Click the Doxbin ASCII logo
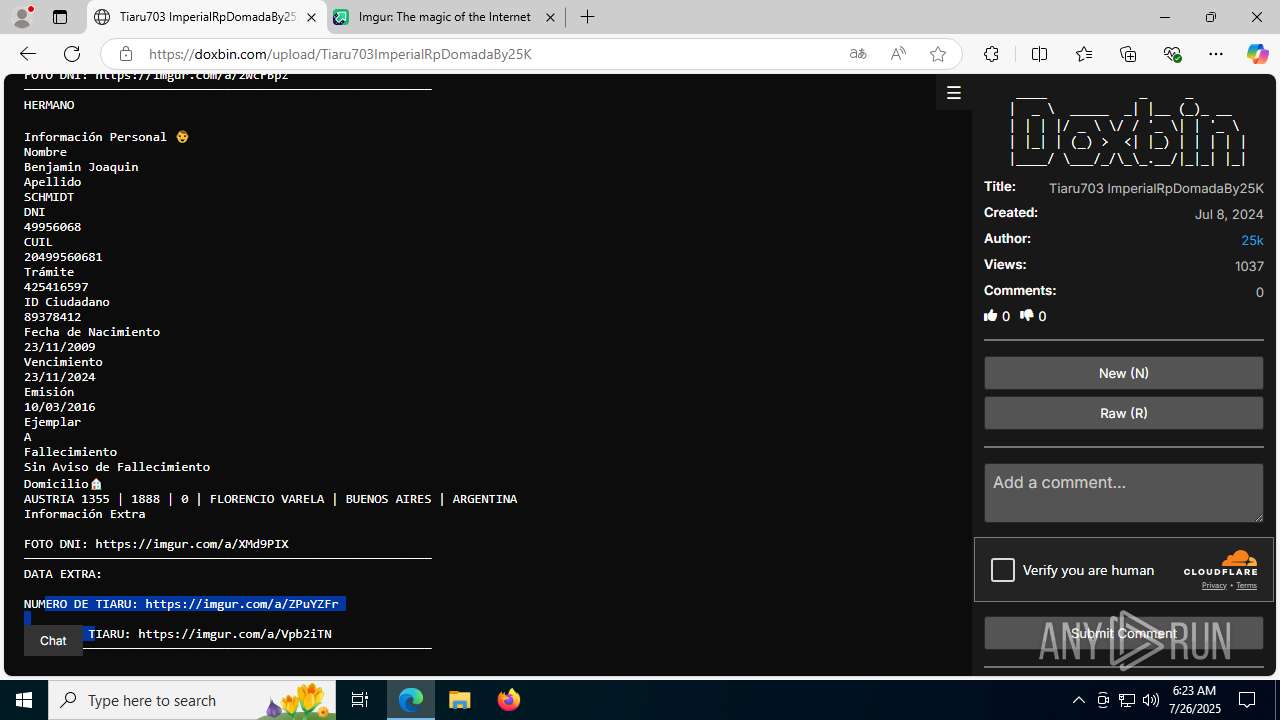This screenshot has height=720, width=1280. pyautogui.click(x=1127, y=130)
